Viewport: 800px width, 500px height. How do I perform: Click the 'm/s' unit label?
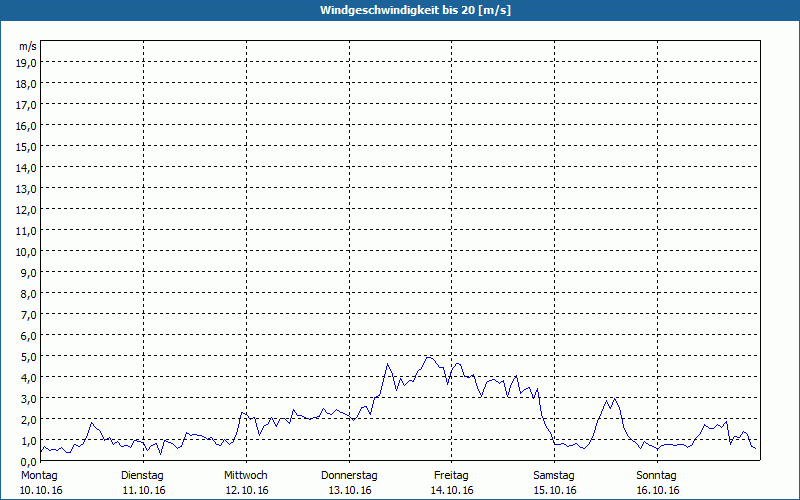[28, 46]
